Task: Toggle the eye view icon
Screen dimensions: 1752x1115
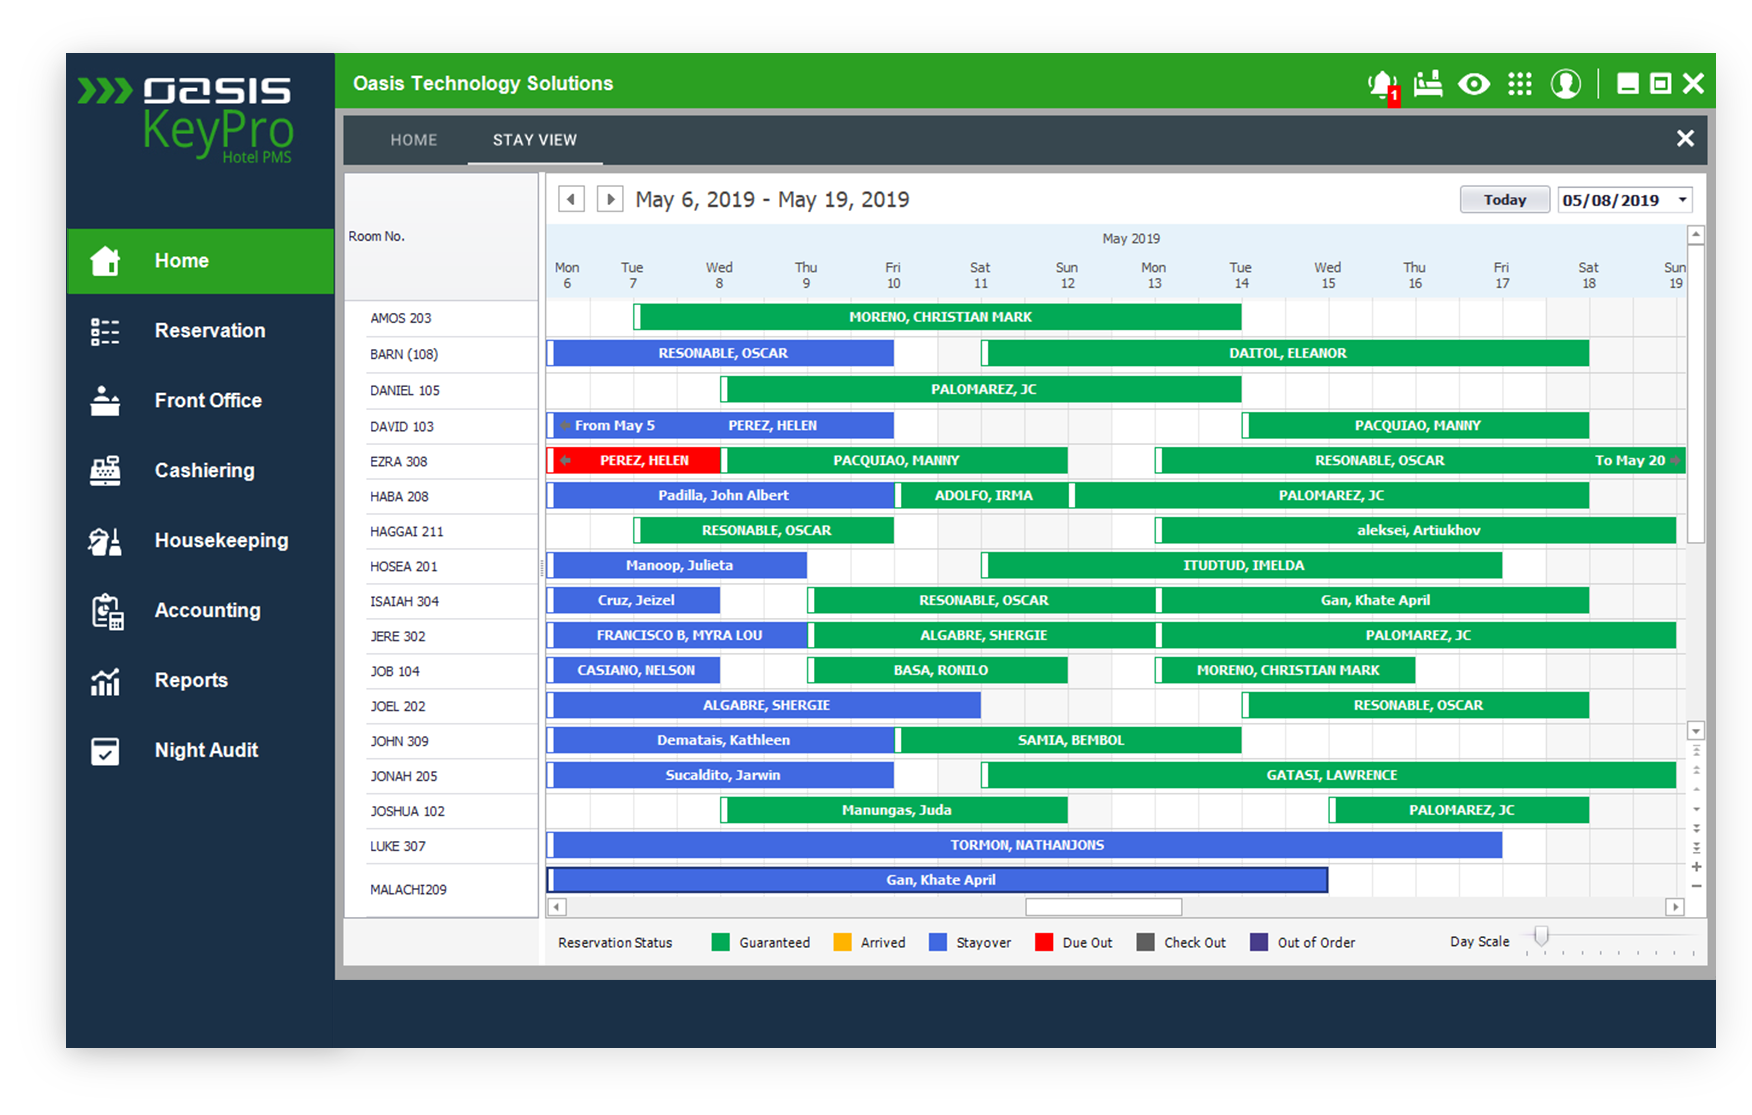Action: coord(1473,84)
